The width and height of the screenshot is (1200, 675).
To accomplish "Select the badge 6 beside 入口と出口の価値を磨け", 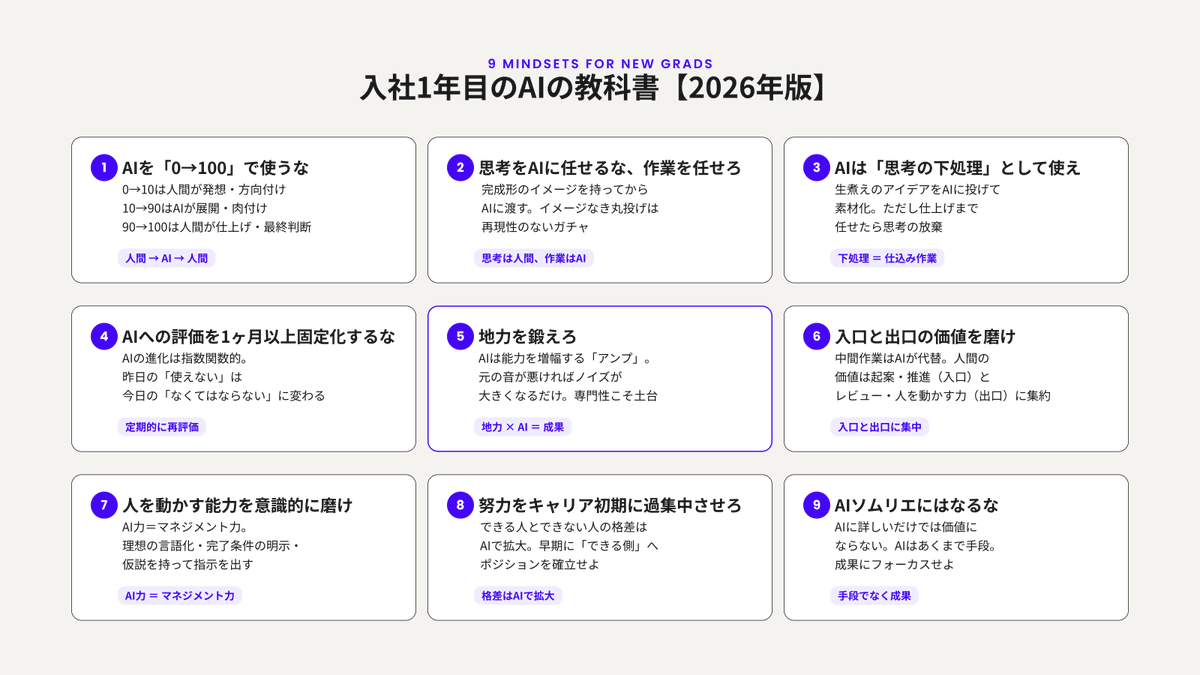I will [x=815, y=337].
